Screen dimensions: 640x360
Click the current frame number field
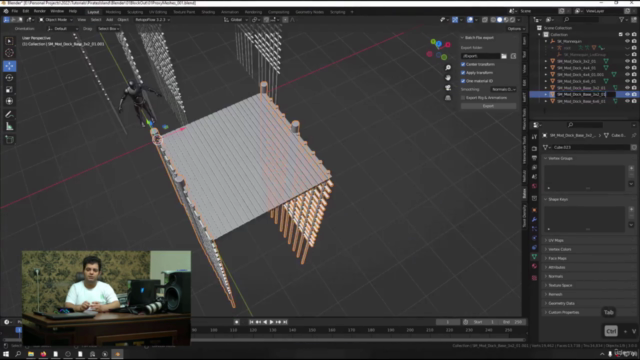(448, 322)
